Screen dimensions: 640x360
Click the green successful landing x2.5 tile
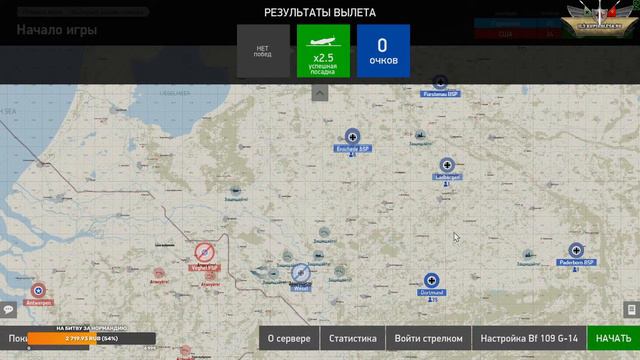pos(323,51)
